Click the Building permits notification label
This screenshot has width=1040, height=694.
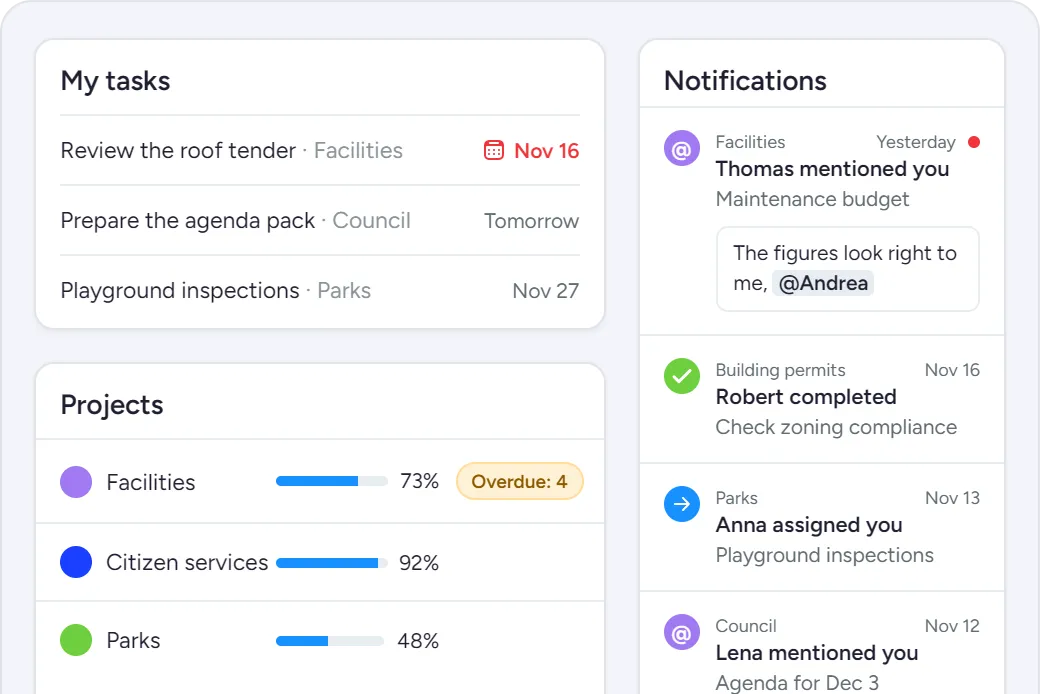coord(781,370)
